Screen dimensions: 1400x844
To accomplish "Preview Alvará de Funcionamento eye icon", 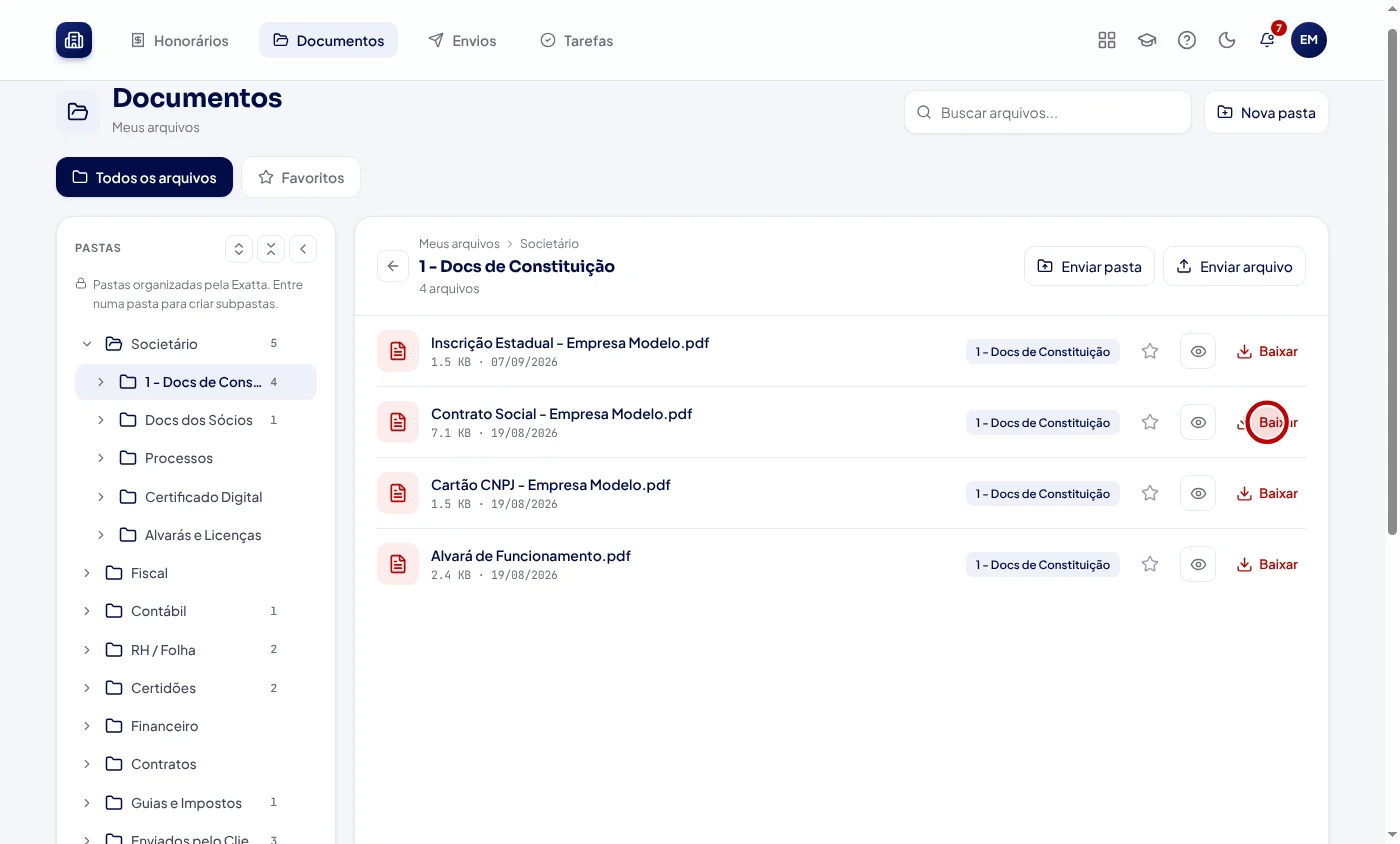I will (x=1198, y=564).
